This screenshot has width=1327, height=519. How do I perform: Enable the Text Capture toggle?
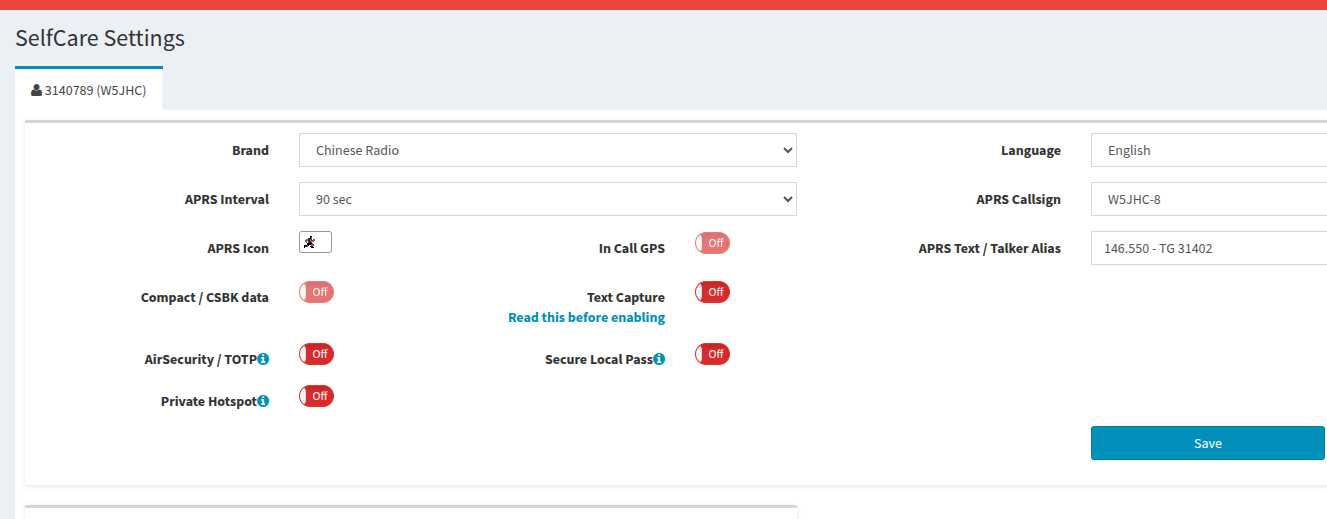pos(712,292)
